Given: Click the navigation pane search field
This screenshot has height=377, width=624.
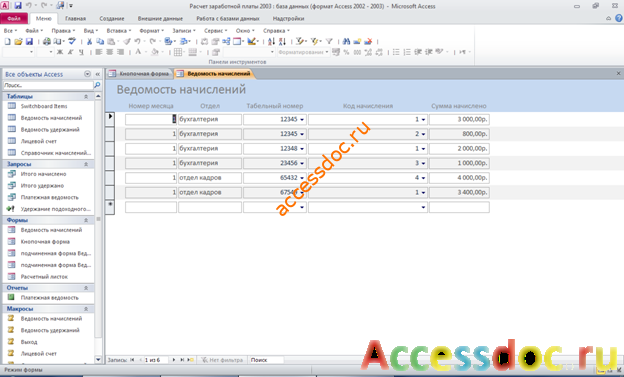Looking at the screenshot, I should [x=48, y=85].
